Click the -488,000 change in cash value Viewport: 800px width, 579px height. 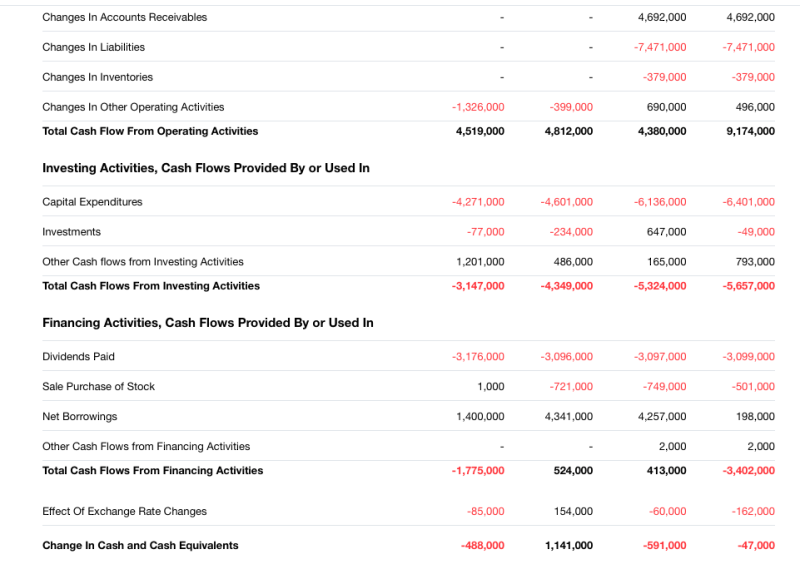482,546
